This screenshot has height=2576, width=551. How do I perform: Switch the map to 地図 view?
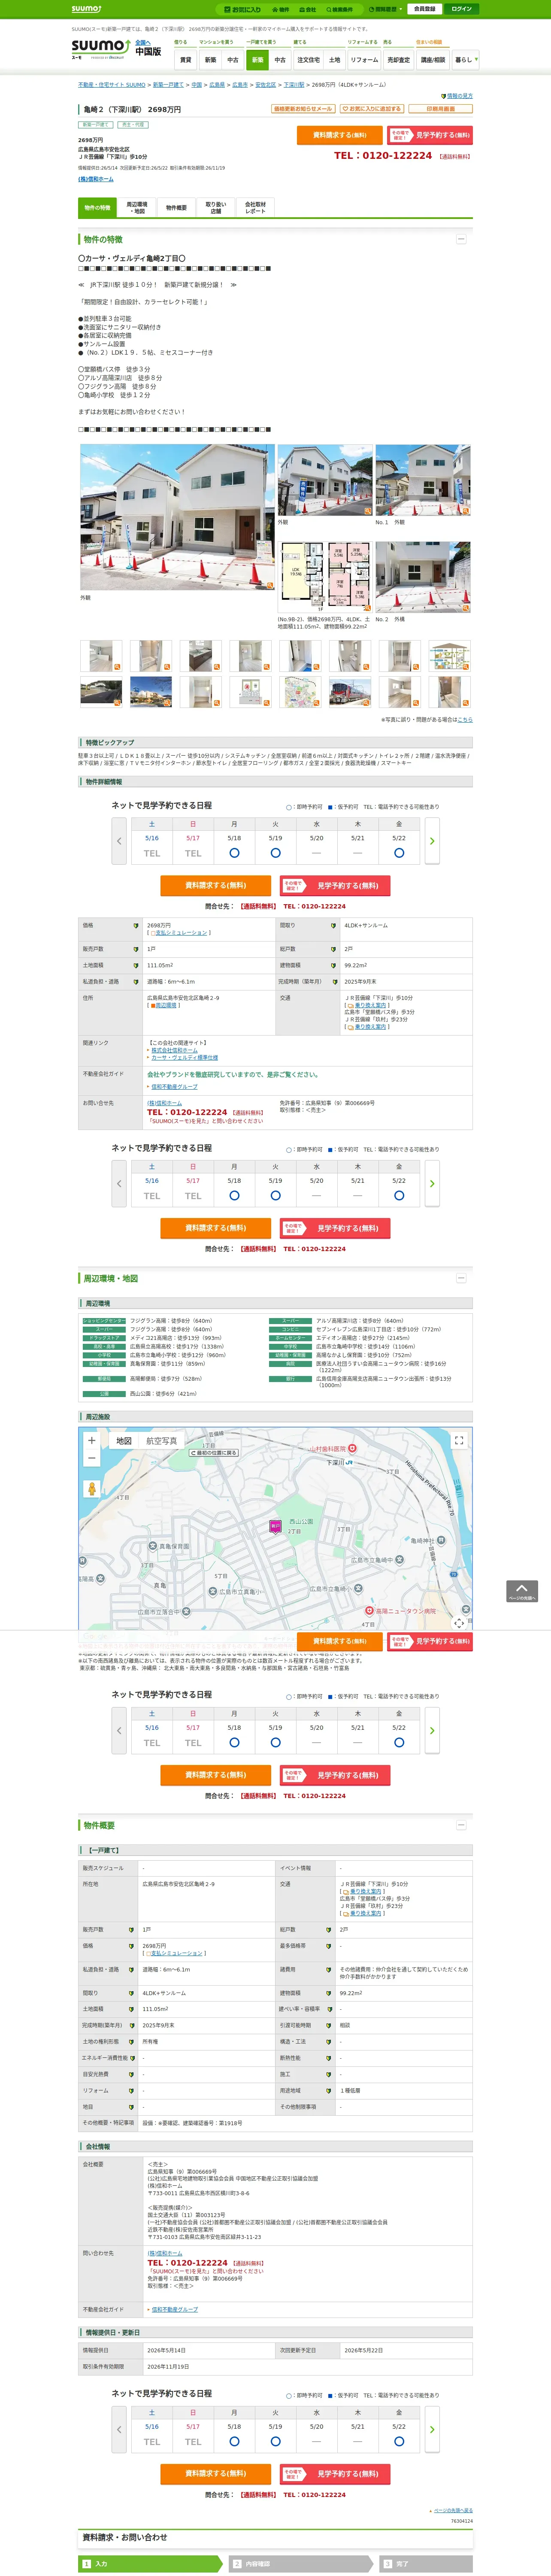click(124, 1441)
